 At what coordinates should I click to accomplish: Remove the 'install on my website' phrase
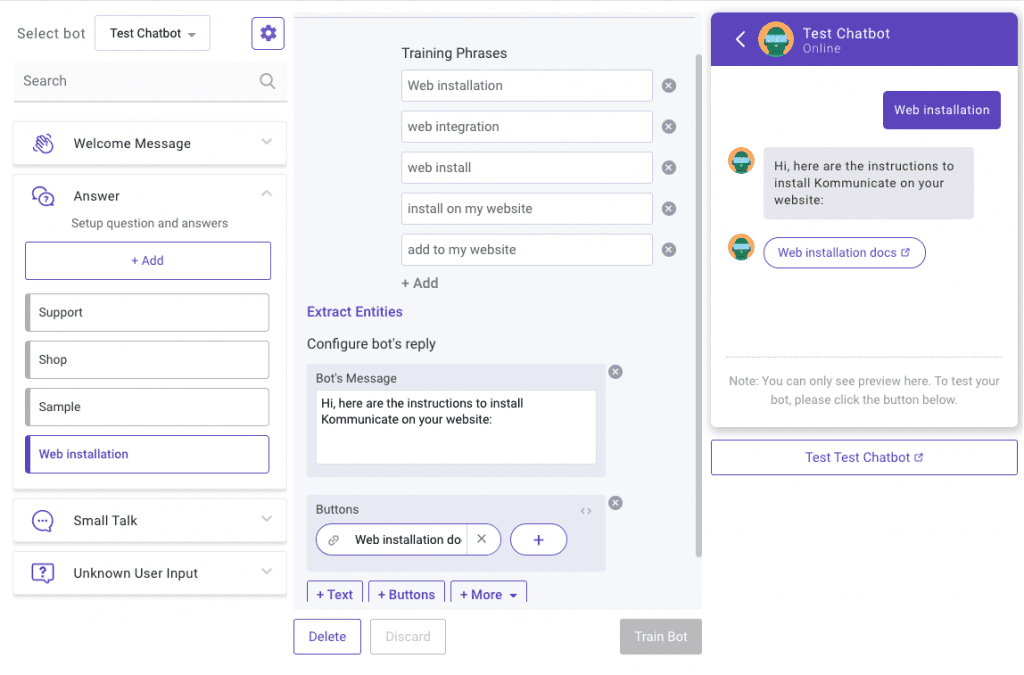click(669, 209)
